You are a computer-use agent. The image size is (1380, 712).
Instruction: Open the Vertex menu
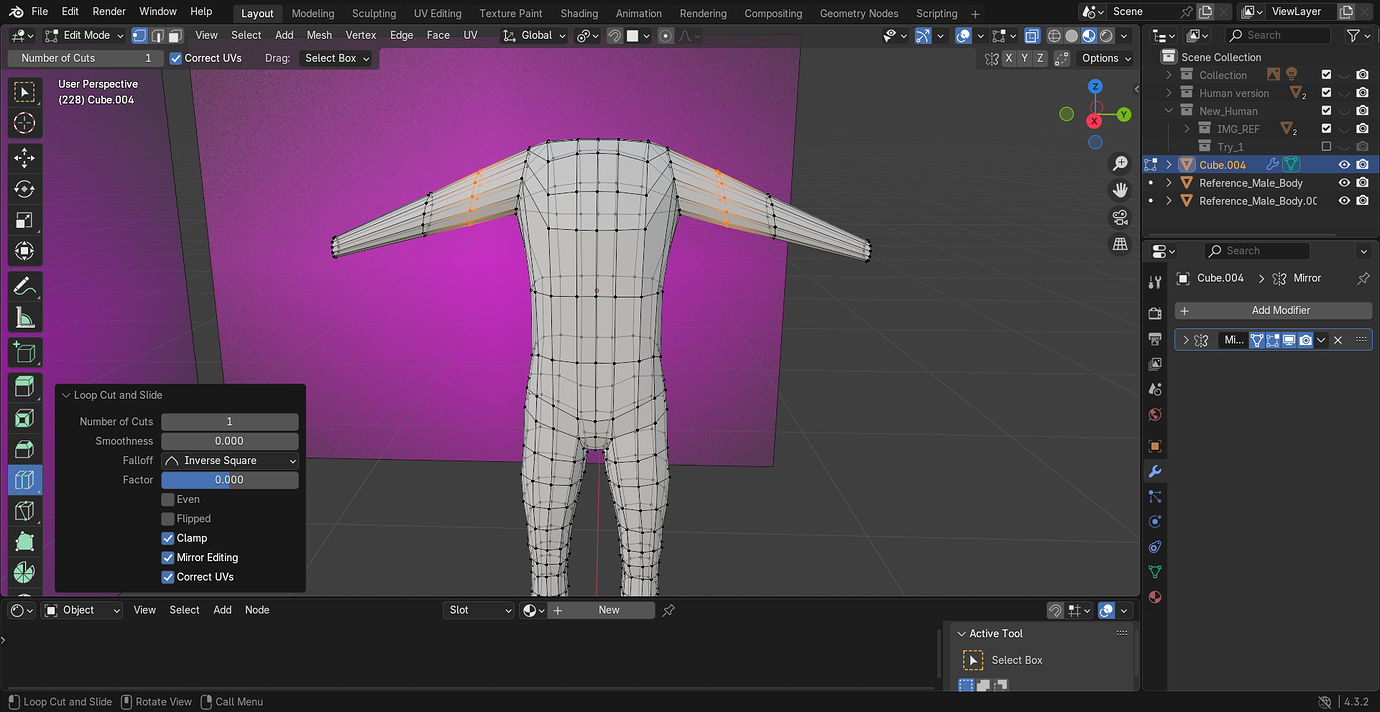point(361,35)
